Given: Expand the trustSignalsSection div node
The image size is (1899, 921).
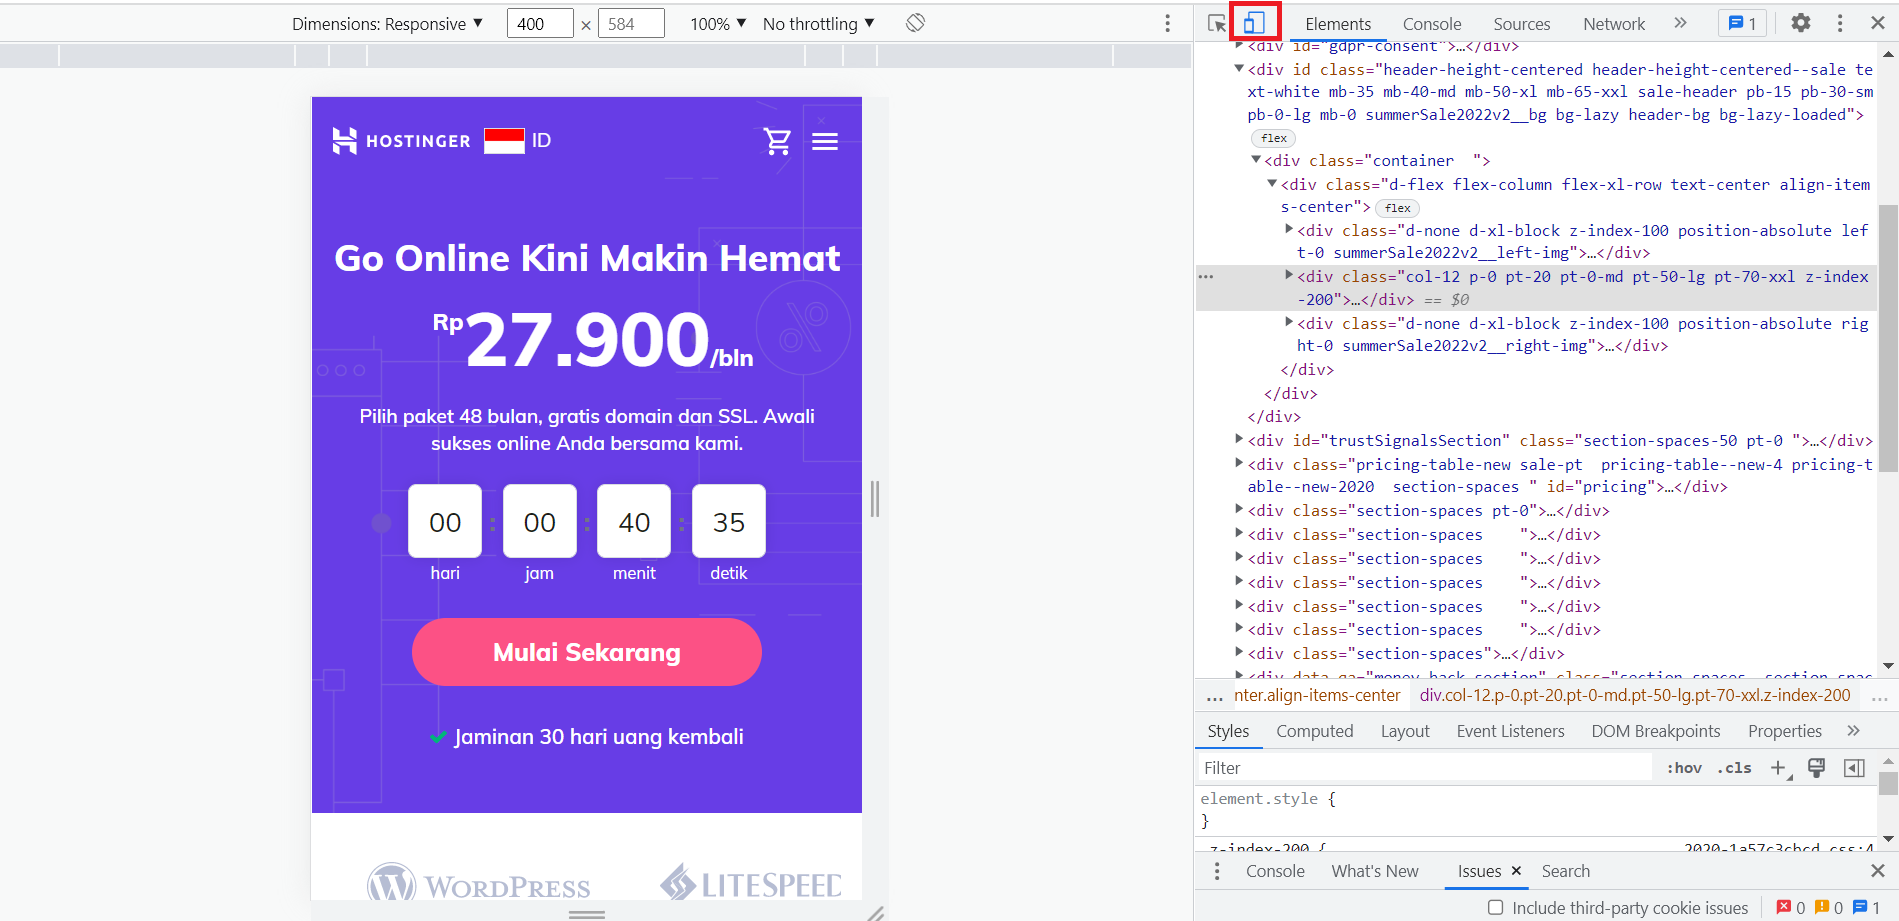Looking at the screenshot, I should (x=1239, y=440).
